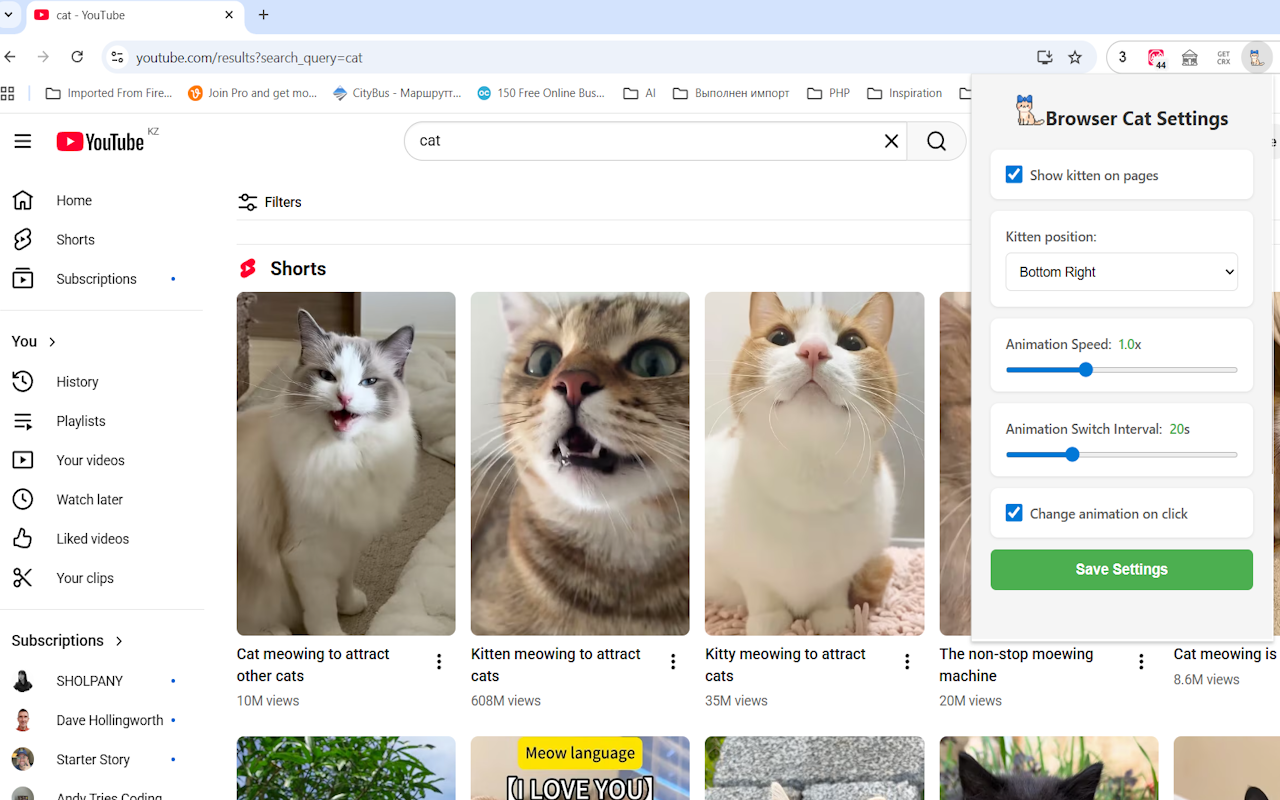Click Save Settings button
1280x800 pixels.
tap(1121, 570)
